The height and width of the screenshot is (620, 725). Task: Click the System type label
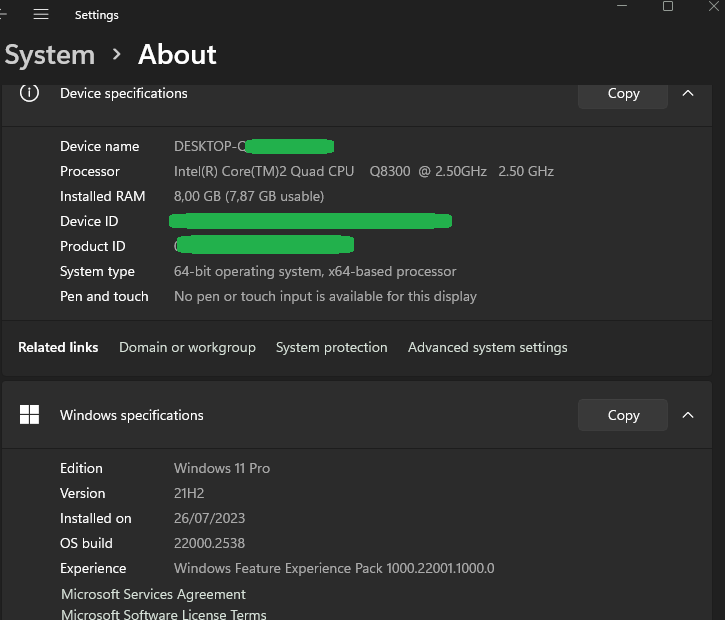tap(97, 271)
